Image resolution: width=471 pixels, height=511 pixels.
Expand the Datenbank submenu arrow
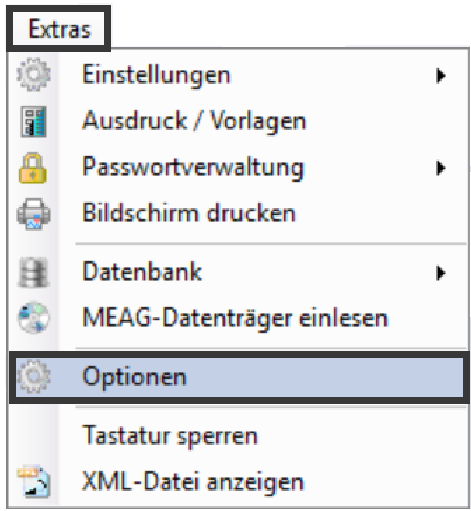click(441, 273)
